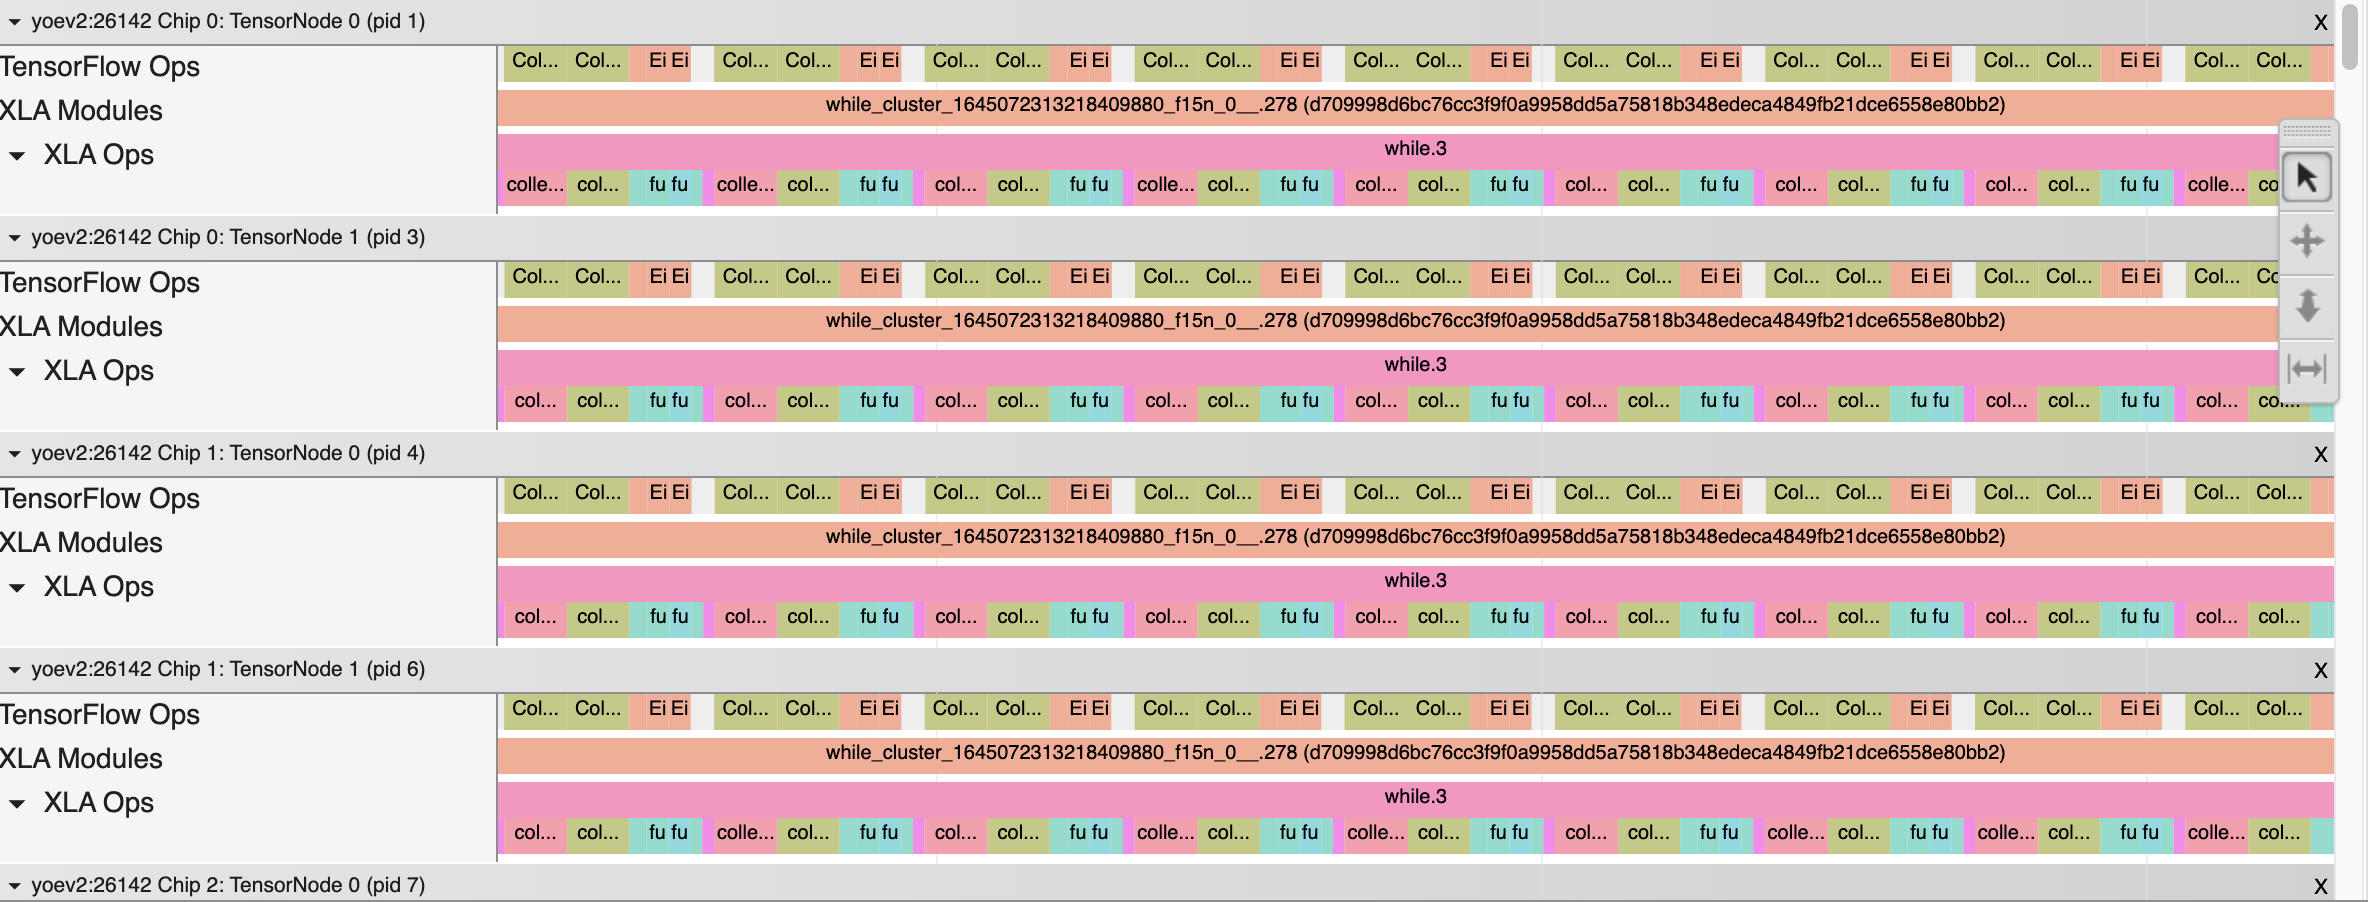Image resolution: width=2368 pixels, height=902 pixels.
Task: Collapse Chip 1 TensorNode 0 (pid 4) section
Action: pyautogui.click(x=14, y=454)
